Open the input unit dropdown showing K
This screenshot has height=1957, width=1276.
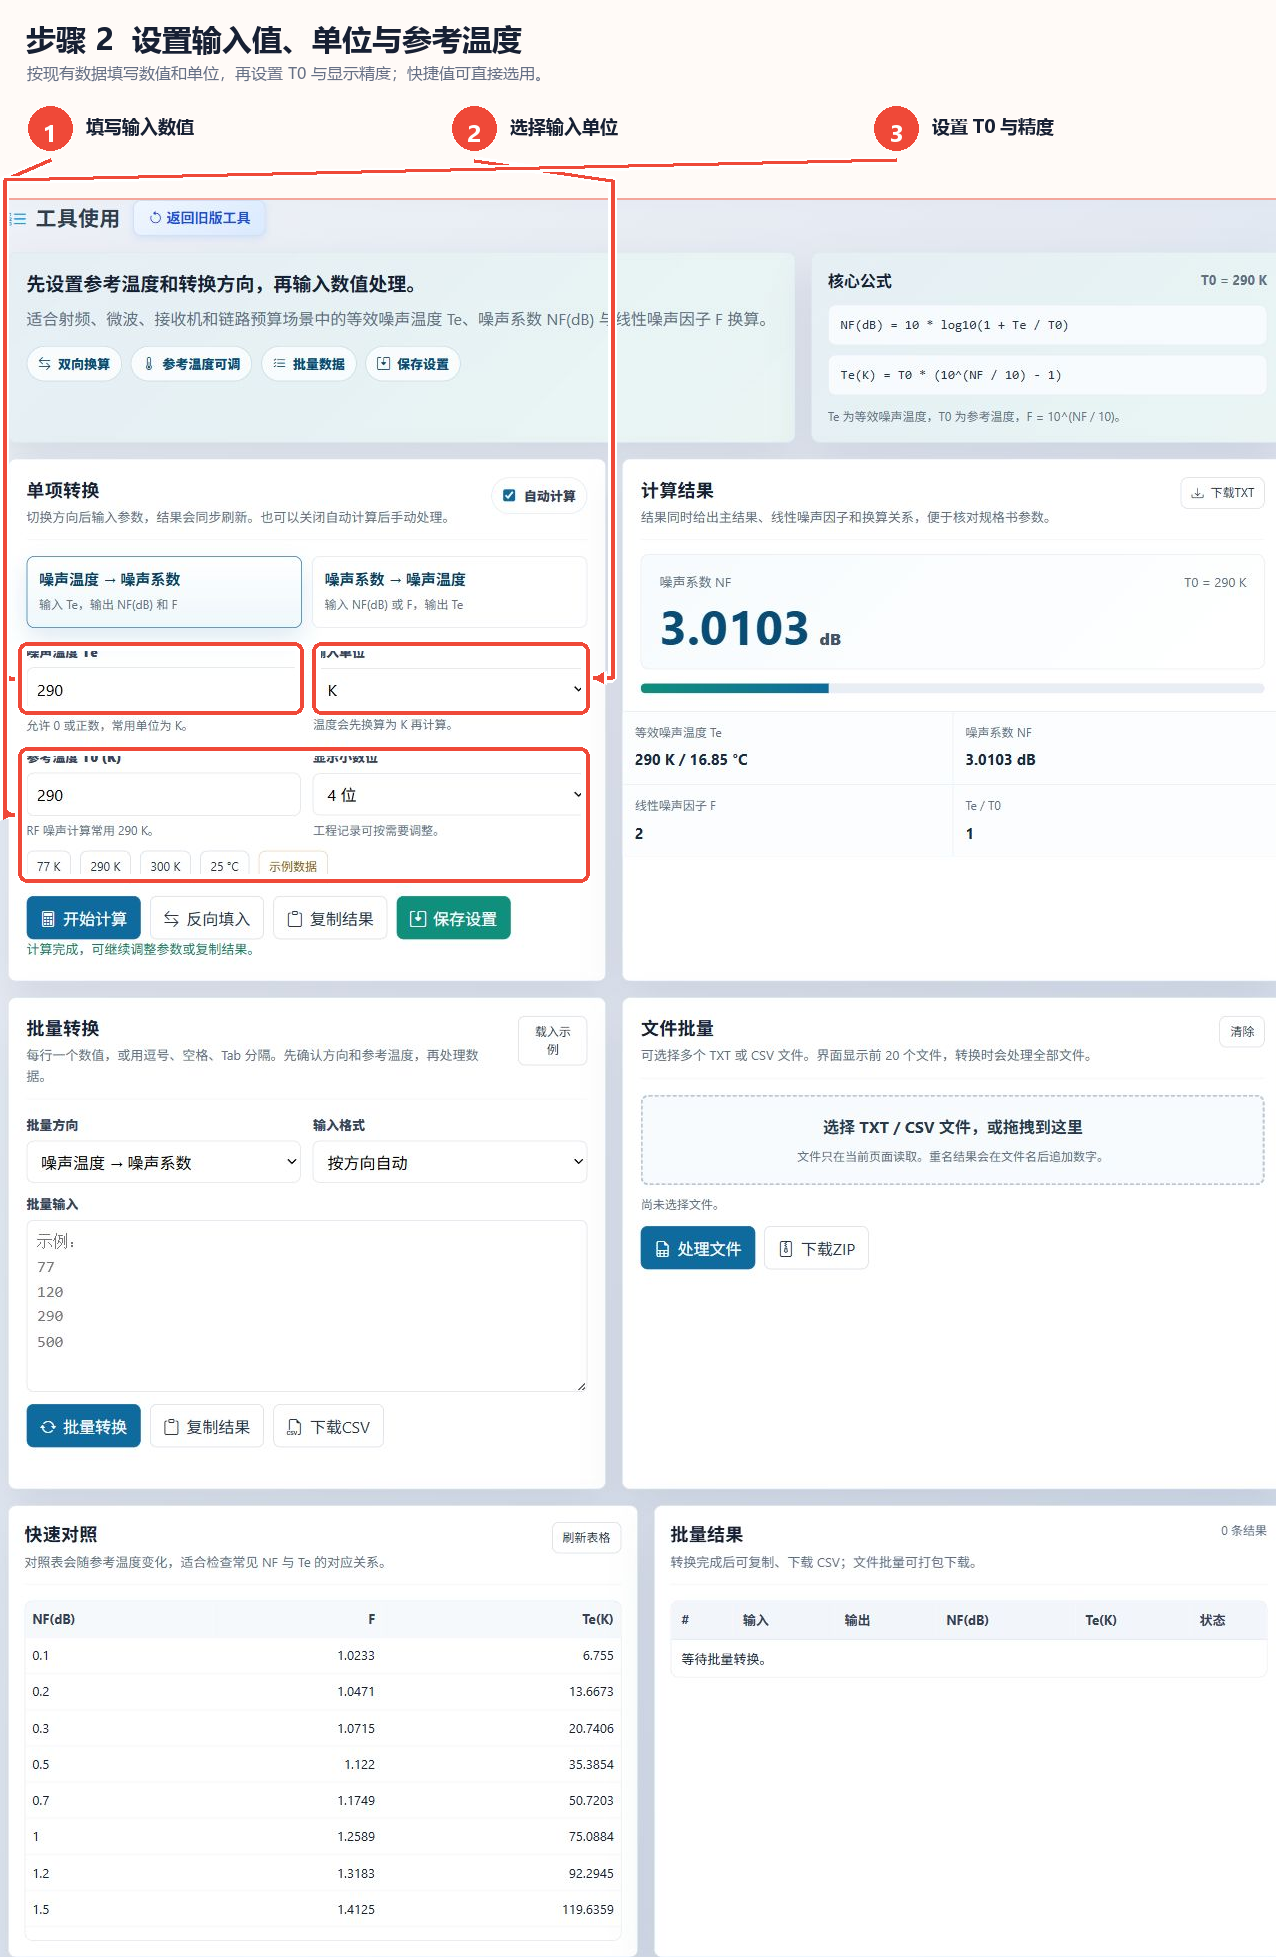[x=450, y=690]
